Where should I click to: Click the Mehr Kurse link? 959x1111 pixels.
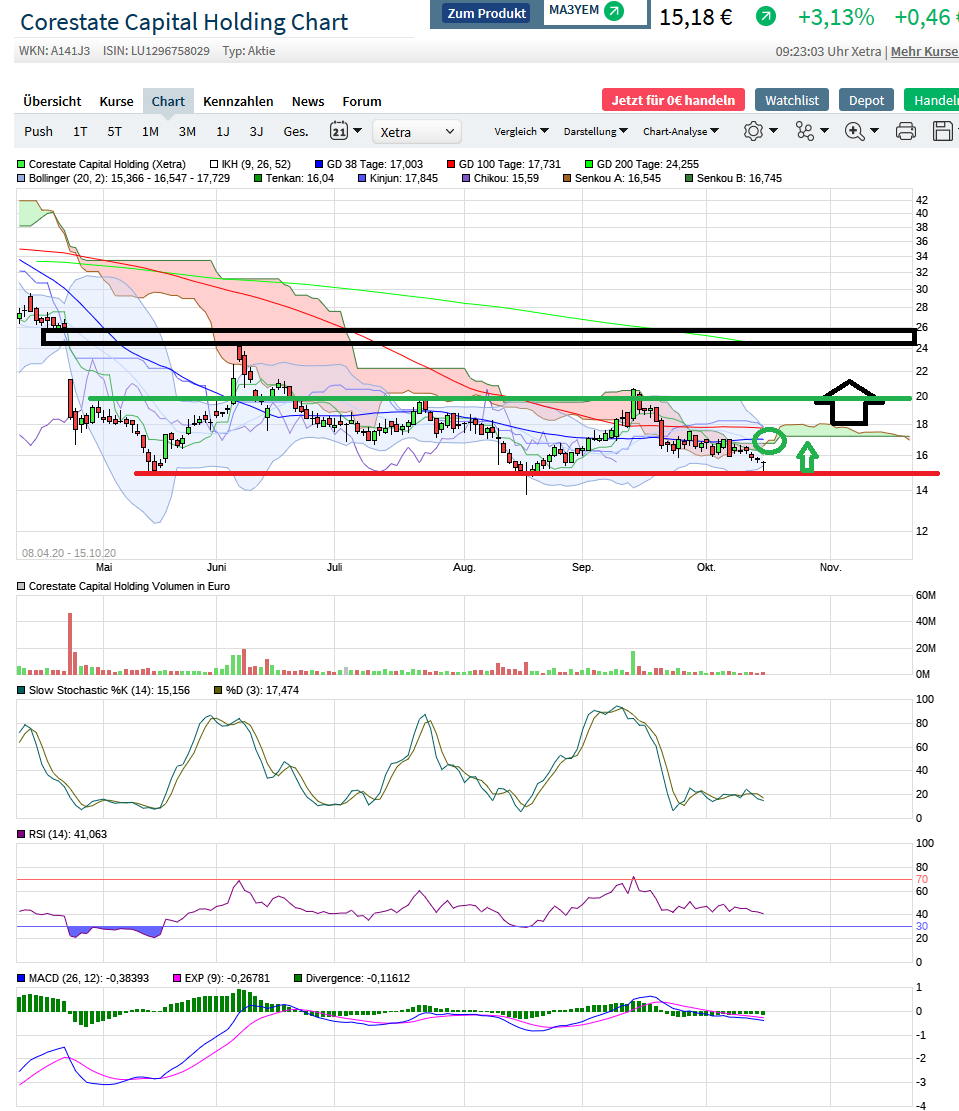click(x=924, y=51)
